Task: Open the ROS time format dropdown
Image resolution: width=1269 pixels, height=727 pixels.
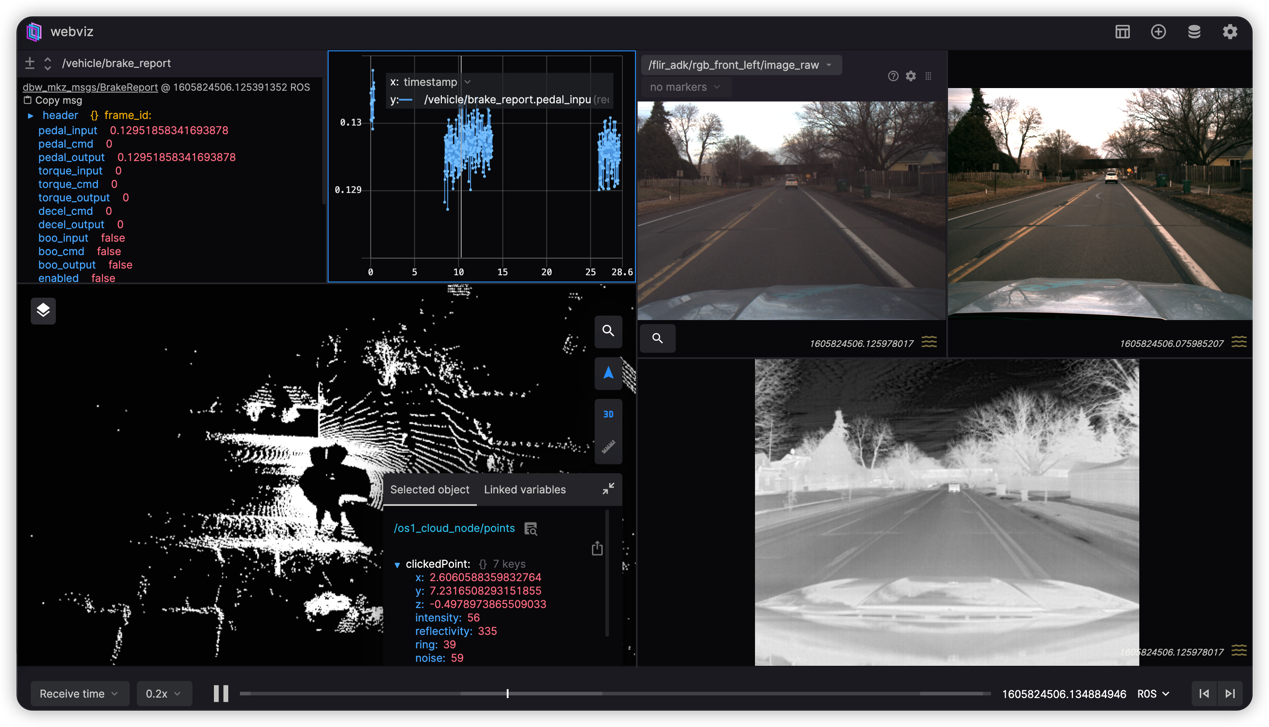Action: (x=1153, y=693)
